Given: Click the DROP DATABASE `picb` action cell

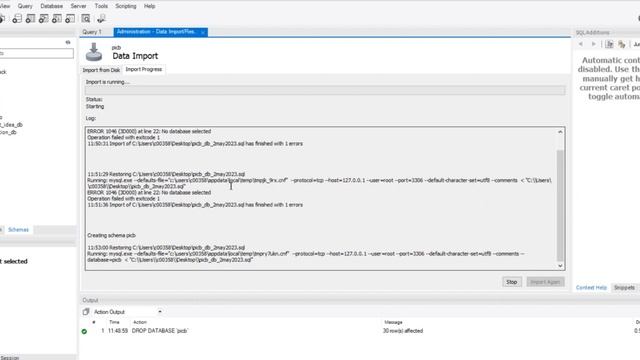Looking at the screenshot, I should click(x=160, y=331).
